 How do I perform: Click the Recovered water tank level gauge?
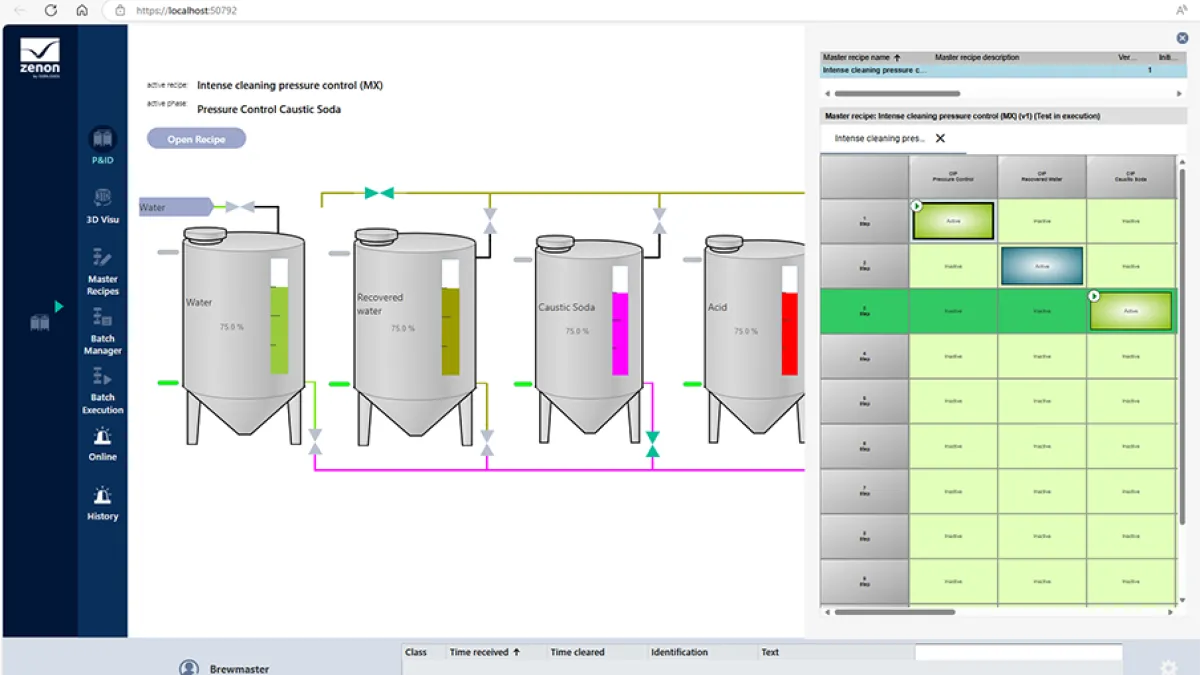coord(450,316)
